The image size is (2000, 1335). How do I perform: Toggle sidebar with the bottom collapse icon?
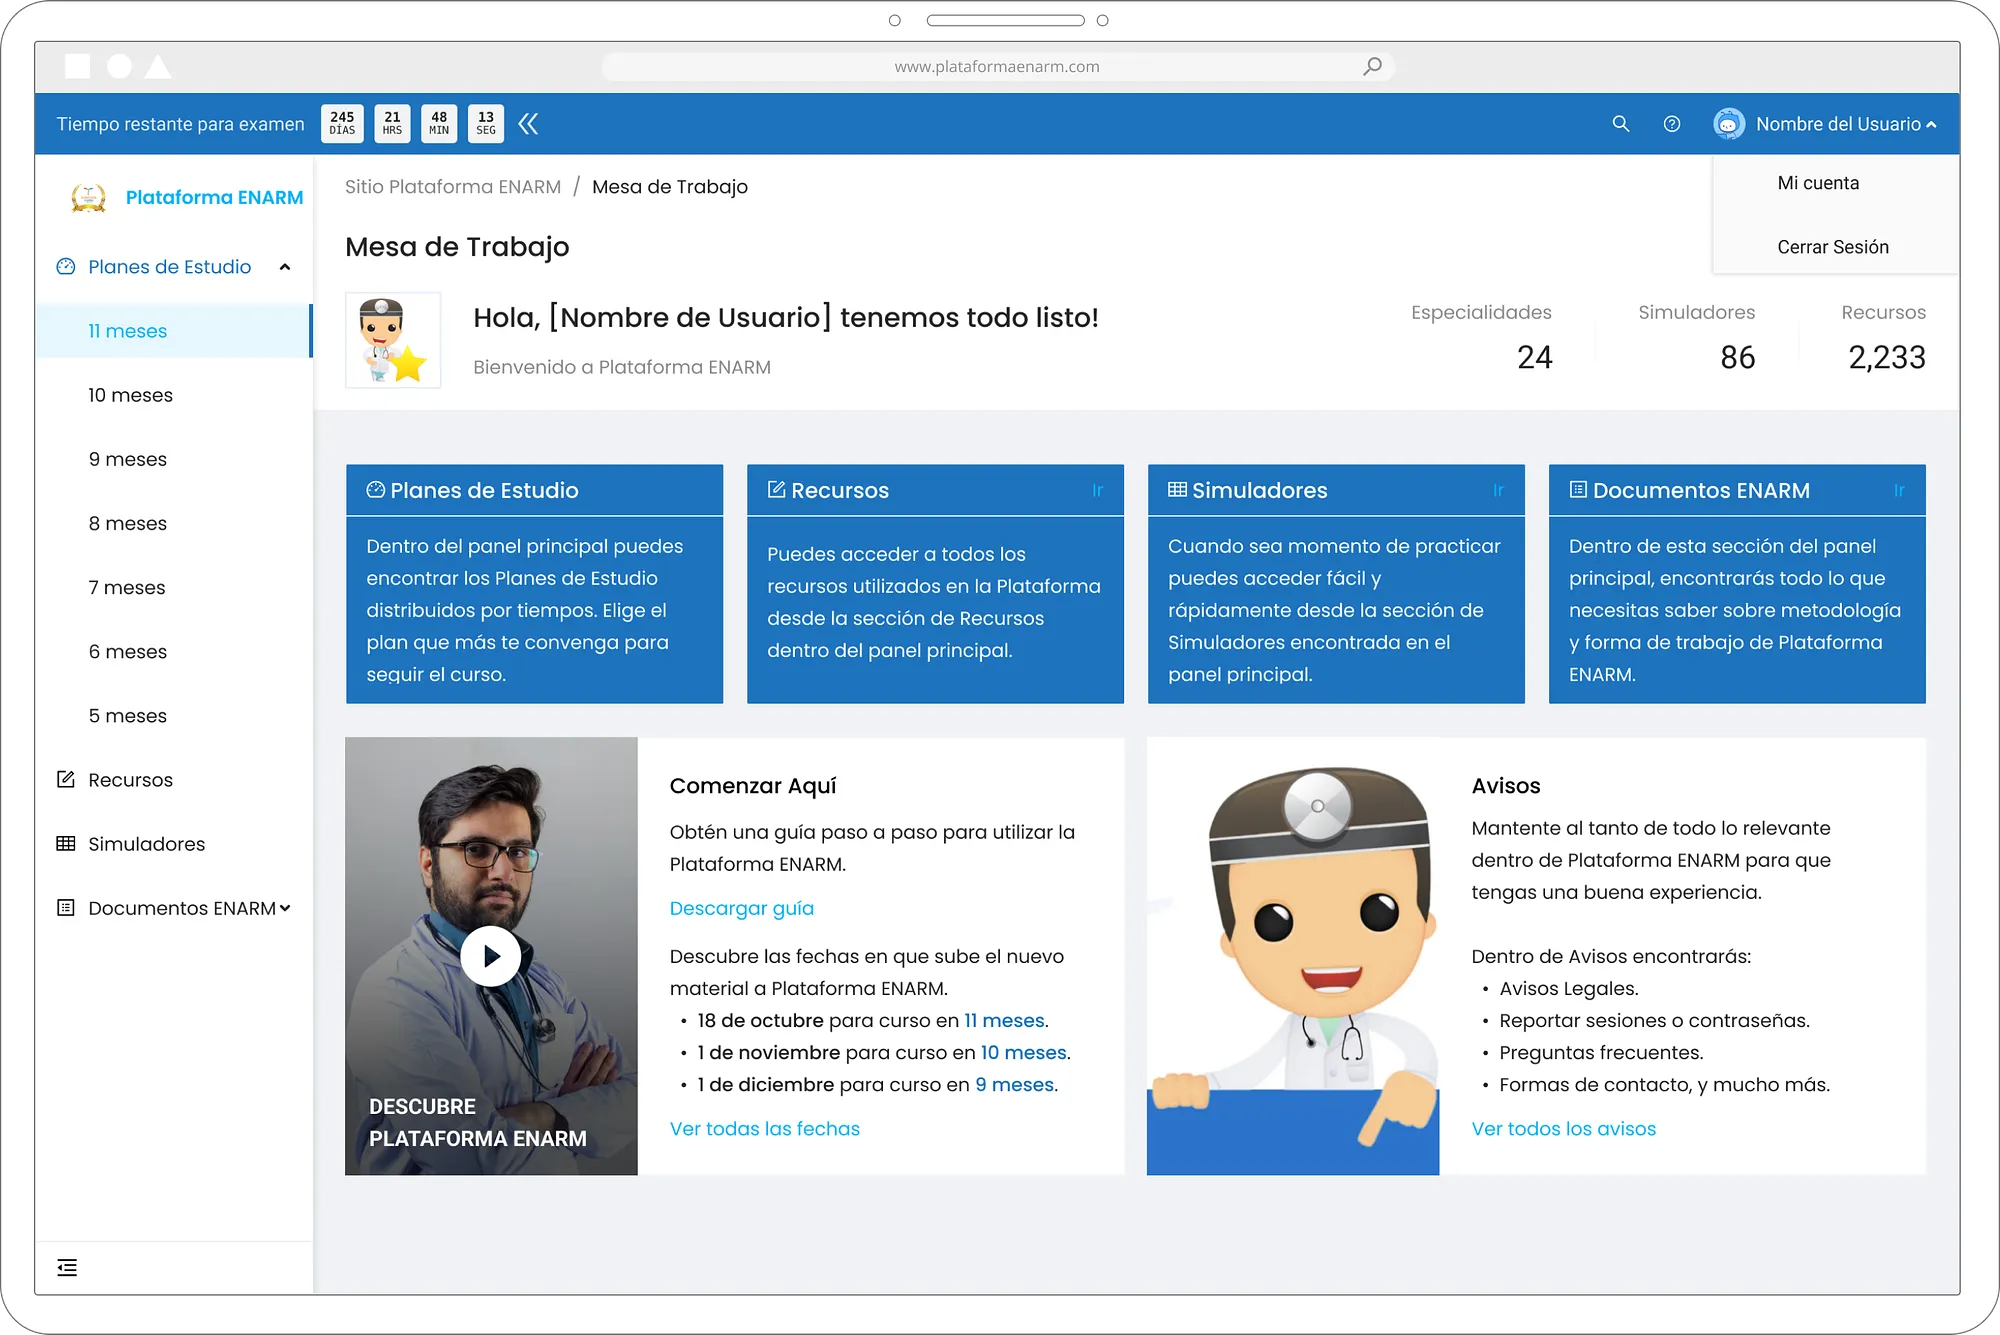click(67, 1268)
